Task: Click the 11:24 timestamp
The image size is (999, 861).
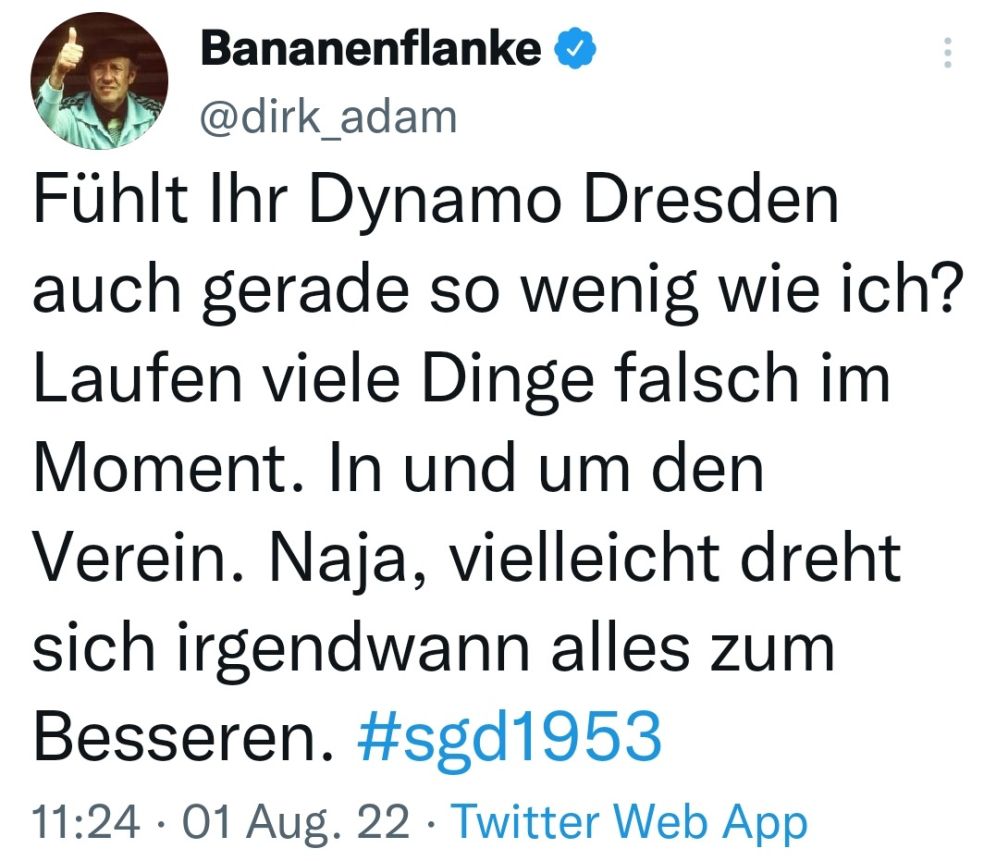Action: pos(85,822)
